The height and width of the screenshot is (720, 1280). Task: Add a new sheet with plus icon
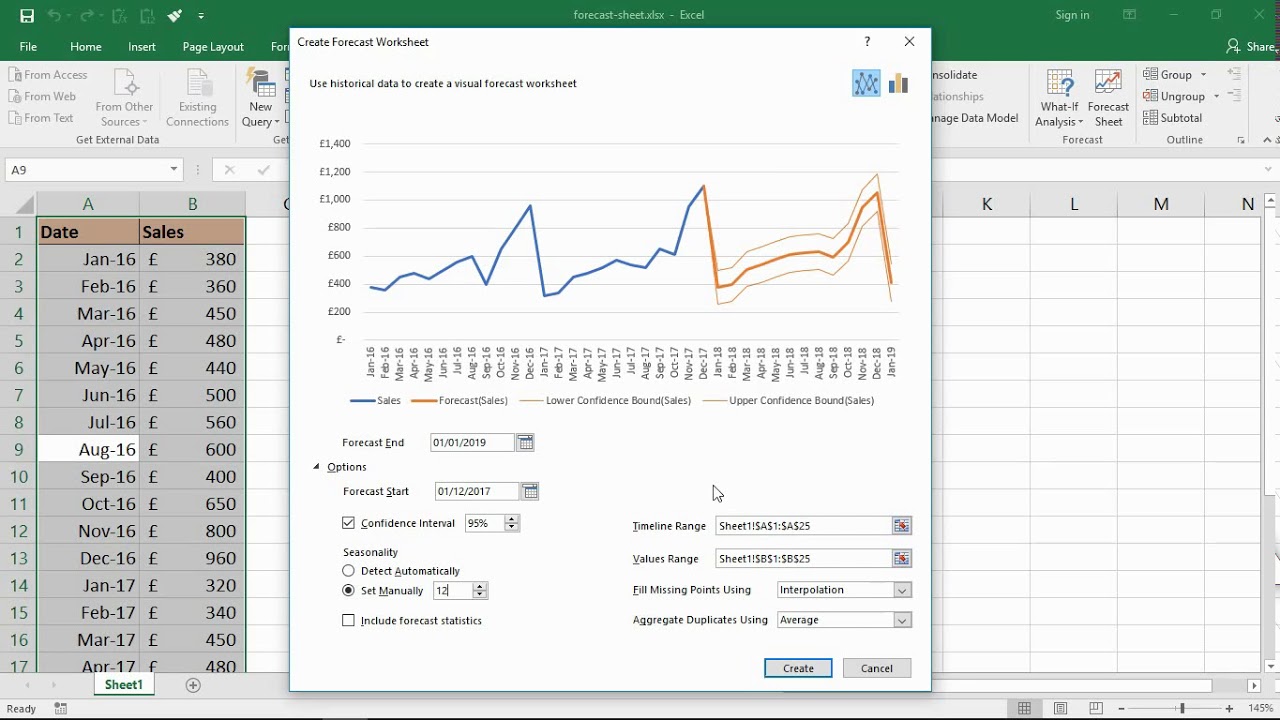pyautogui.click(x=193, y=685)
